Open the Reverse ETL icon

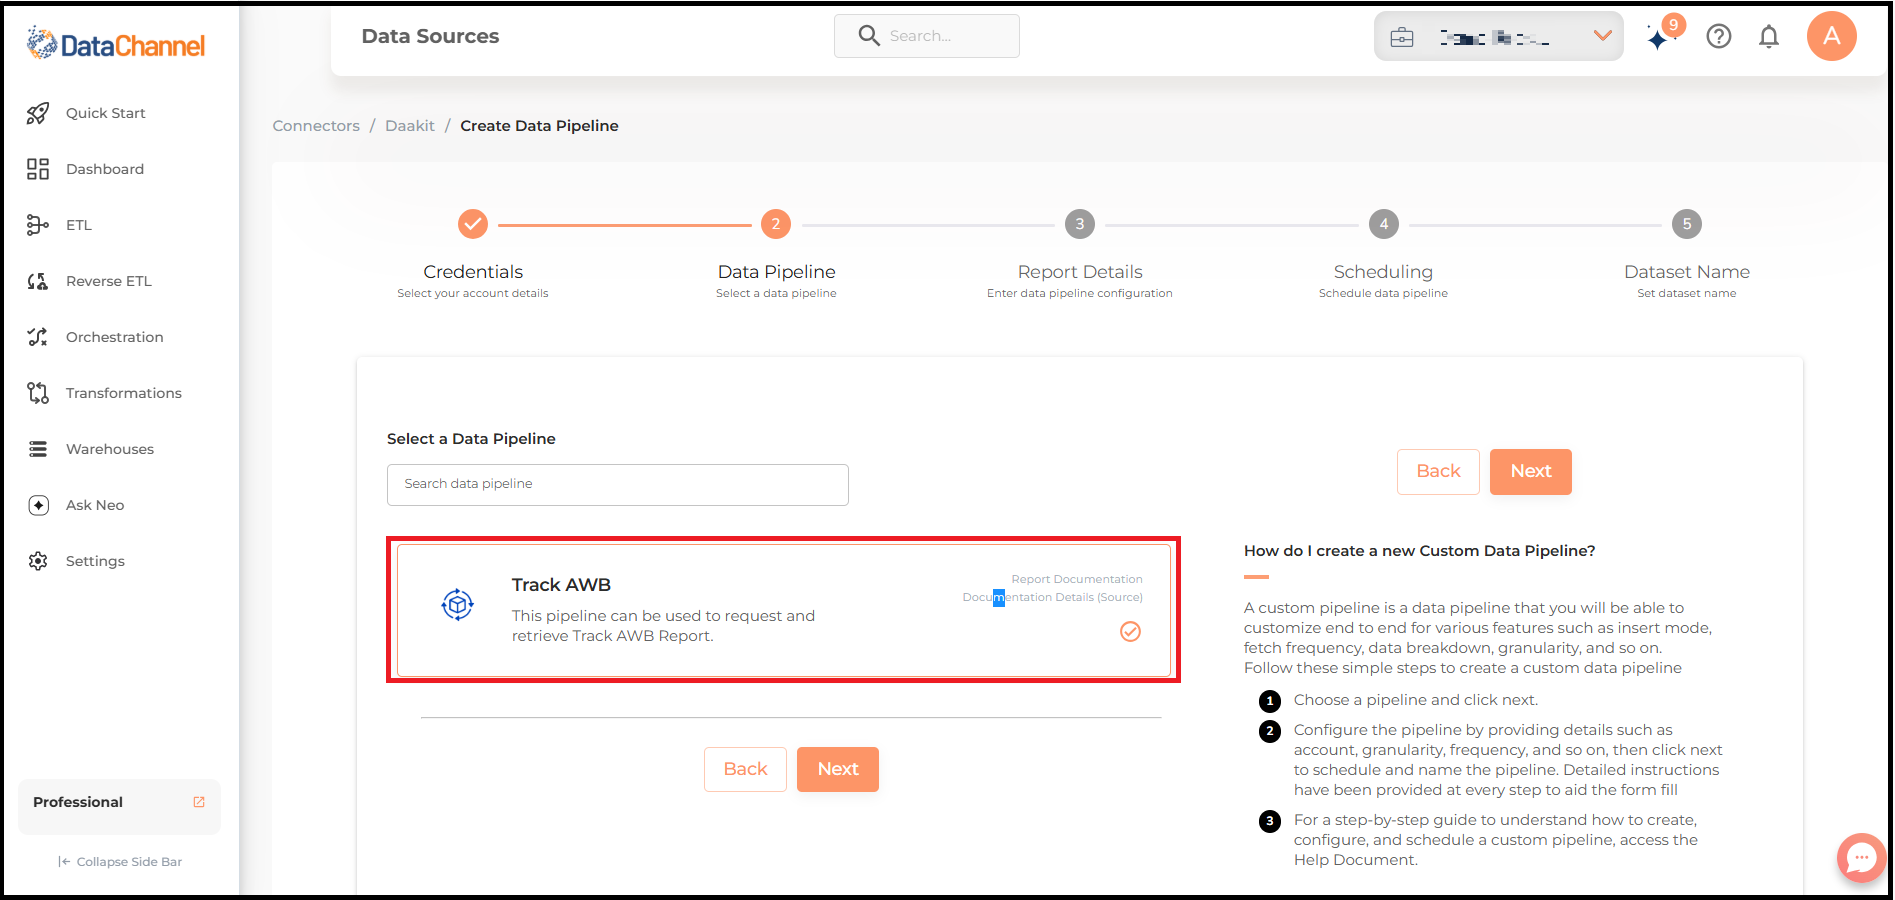[38, 281]
